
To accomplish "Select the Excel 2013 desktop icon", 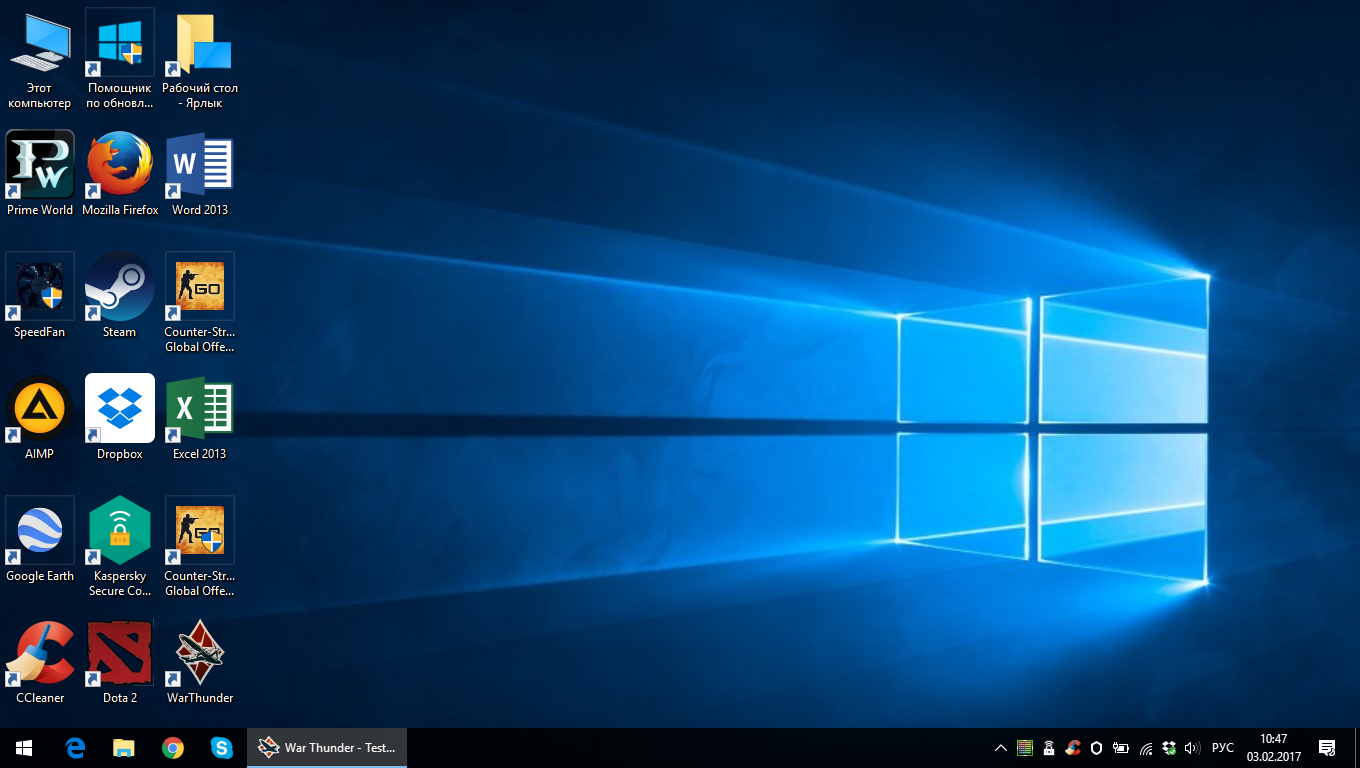I will pos(200,409).
